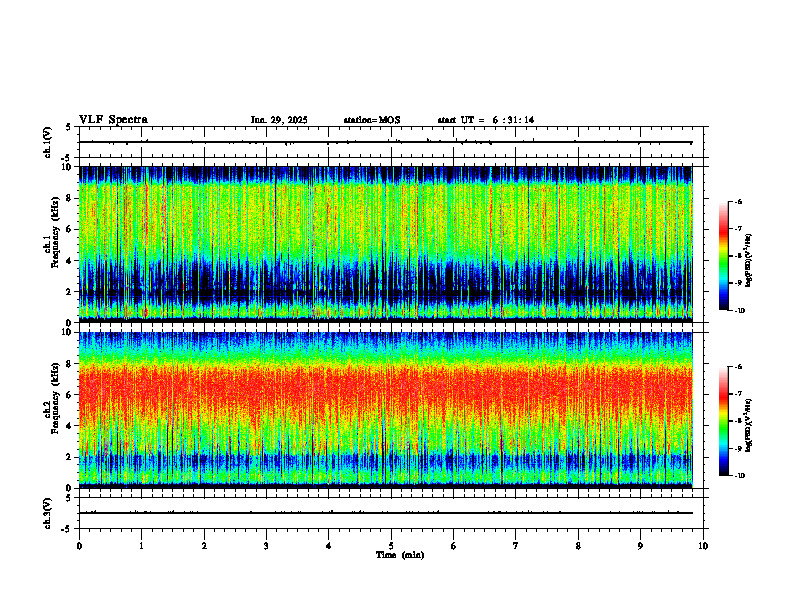Click the ch.2 colorbar log(PSD) unit label
This screenshot has width=792, height=612.
(x=749, y=426)
